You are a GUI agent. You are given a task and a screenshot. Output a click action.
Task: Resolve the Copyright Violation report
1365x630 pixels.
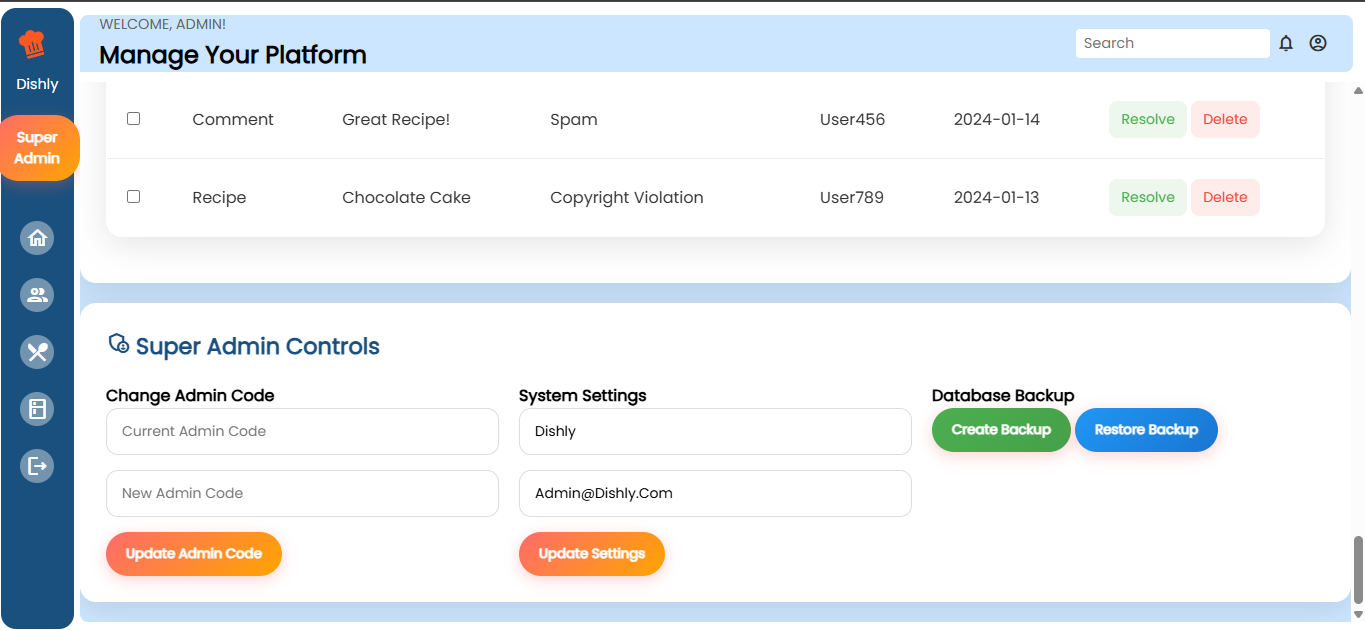pyautogui.click(x=1147, y=197)
